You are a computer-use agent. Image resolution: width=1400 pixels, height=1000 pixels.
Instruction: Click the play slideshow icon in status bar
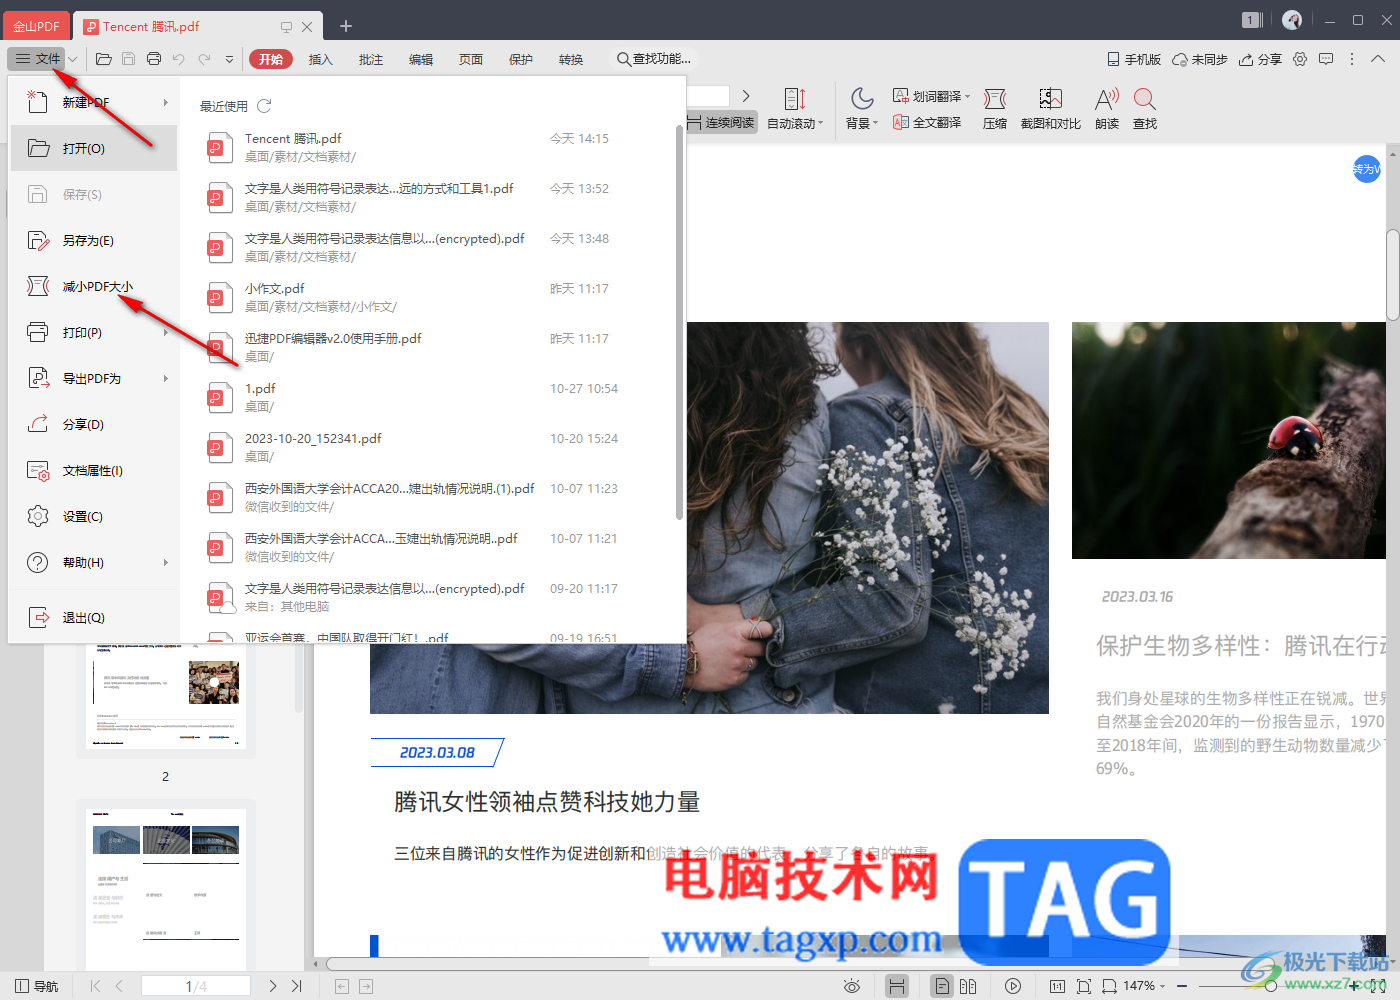(1013, 986)
